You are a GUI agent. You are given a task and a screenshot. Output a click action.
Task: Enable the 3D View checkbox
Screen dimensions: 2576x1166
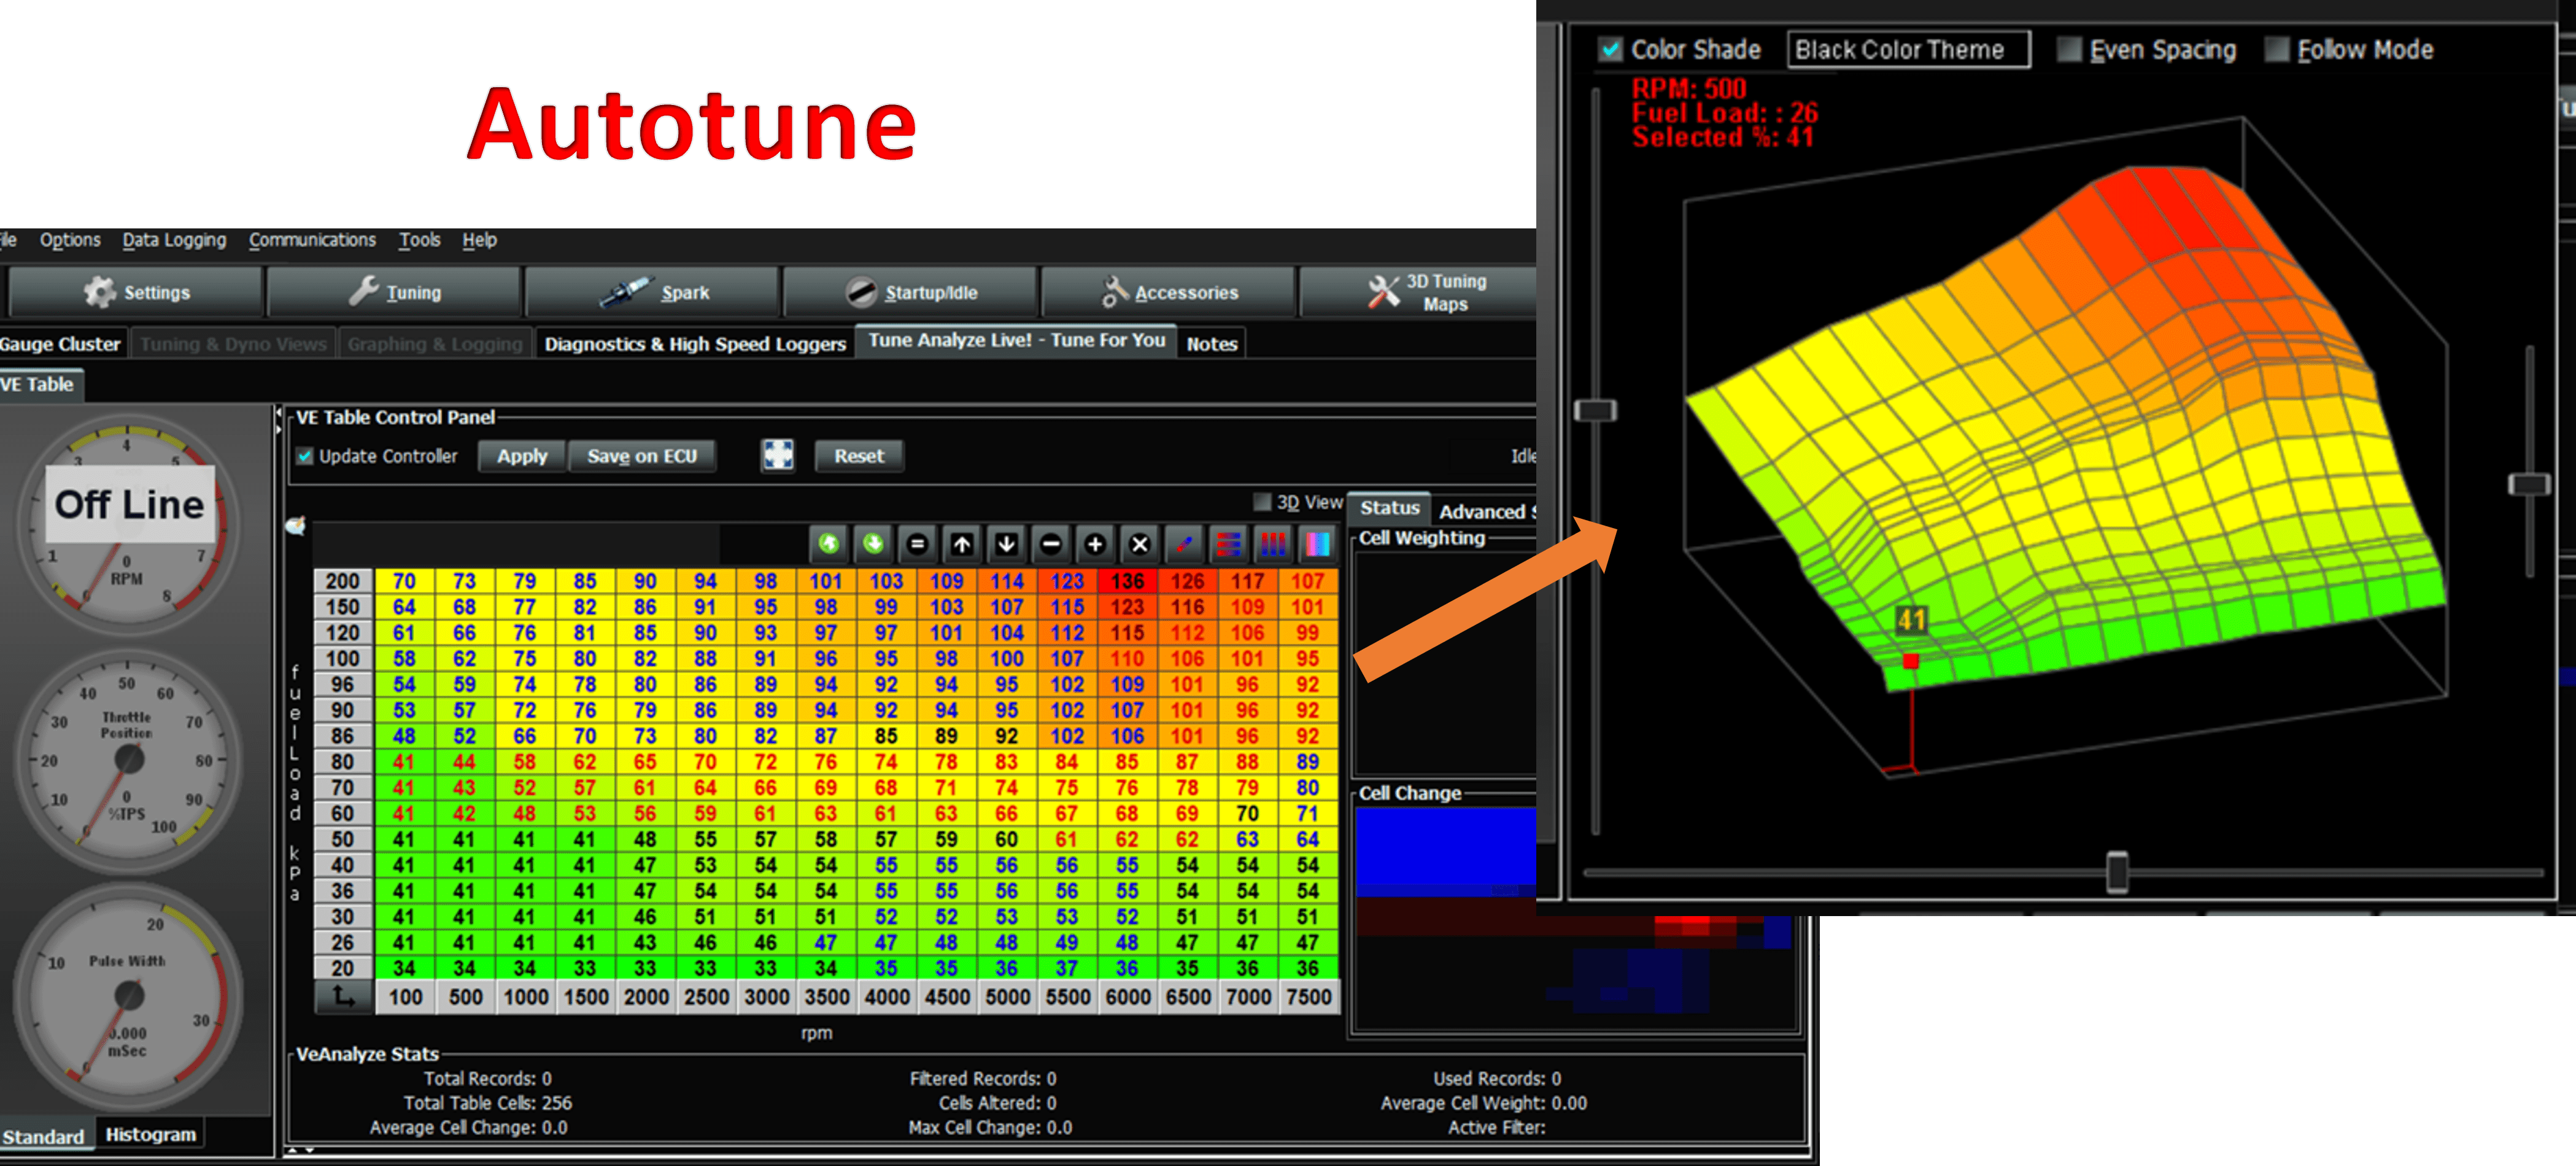1263,502
